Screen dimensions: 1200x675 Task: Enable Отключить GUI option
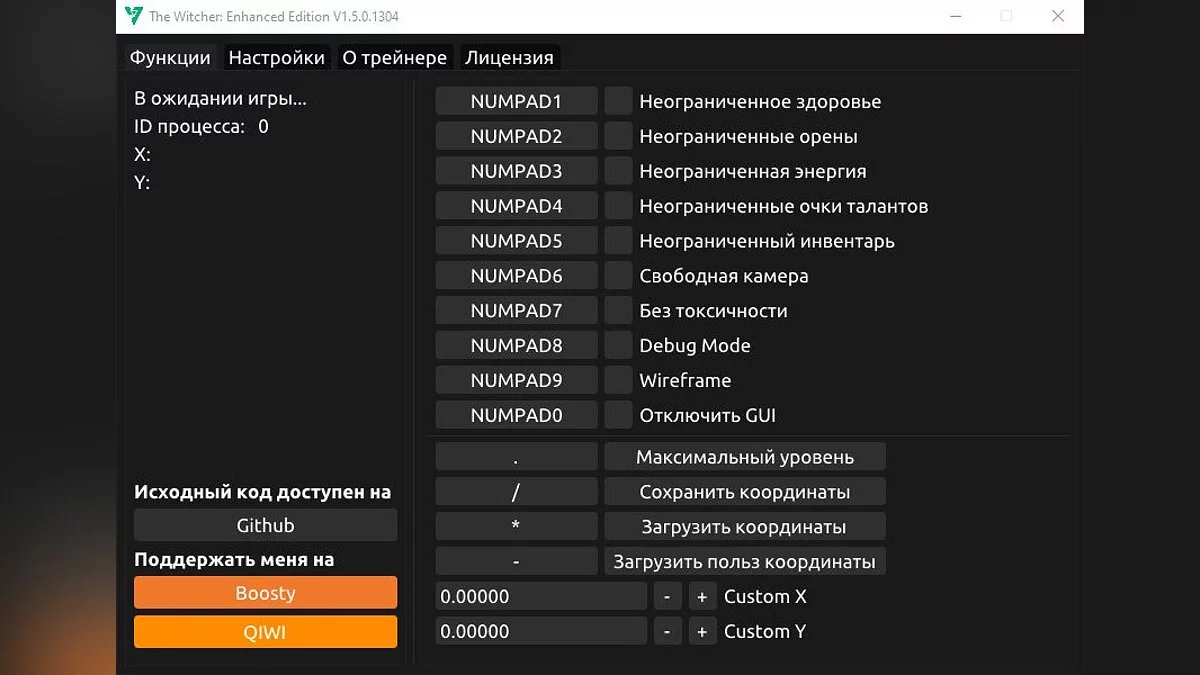[x=617, y=414]
